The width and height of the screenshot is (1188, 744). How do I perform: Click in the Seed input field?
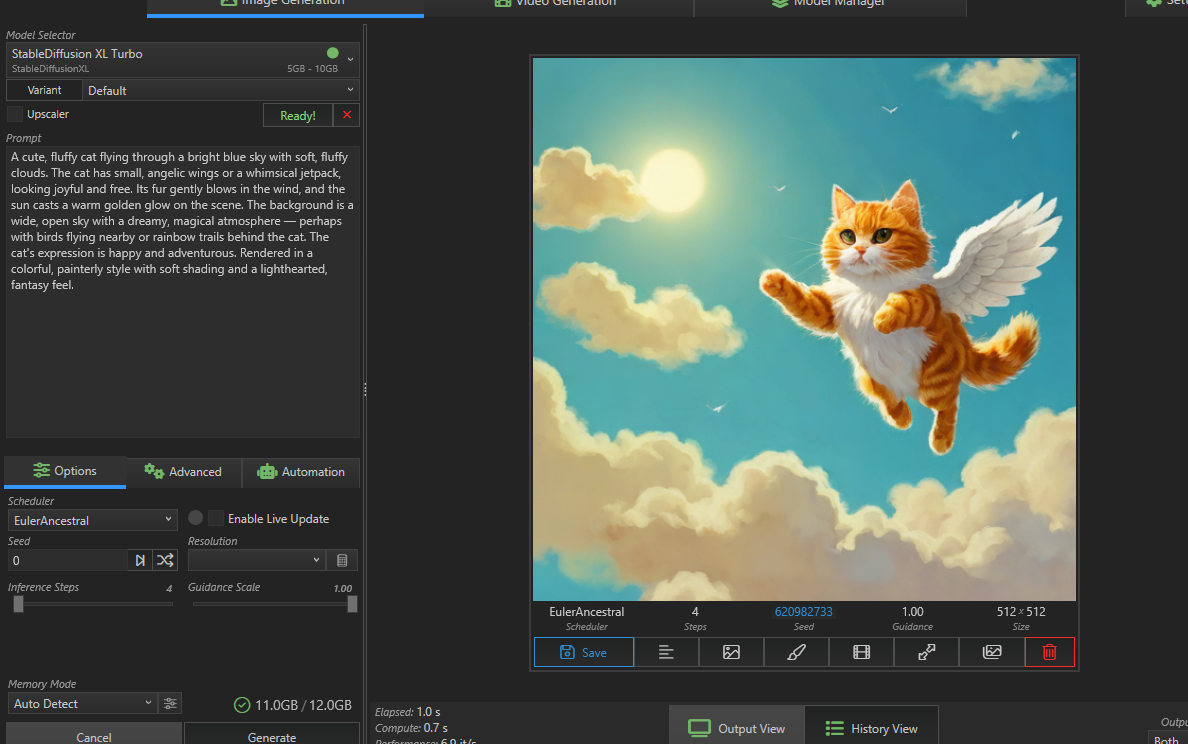pos(67,561)
